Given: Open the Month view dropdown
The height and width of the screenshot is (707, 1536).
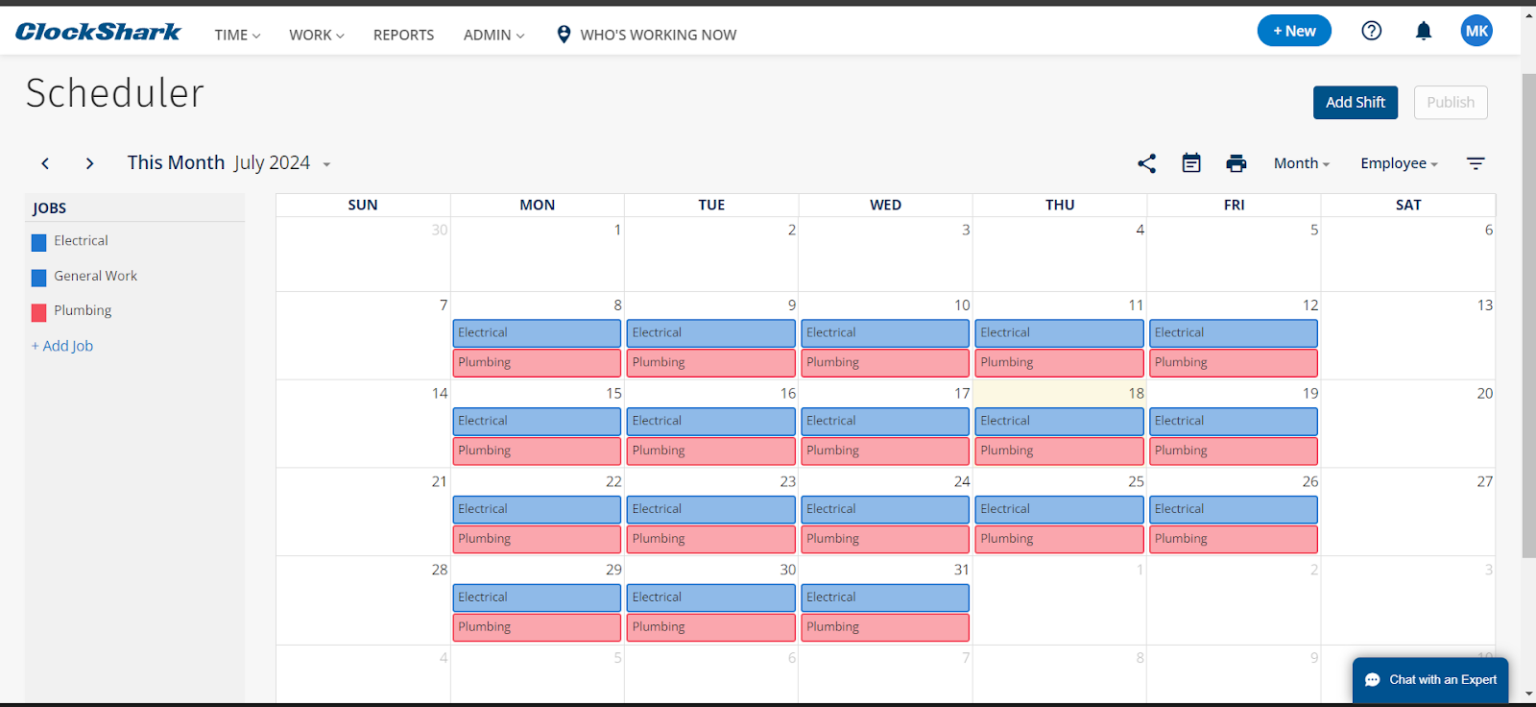Looking at the screenshot, I should point(1300,163).
